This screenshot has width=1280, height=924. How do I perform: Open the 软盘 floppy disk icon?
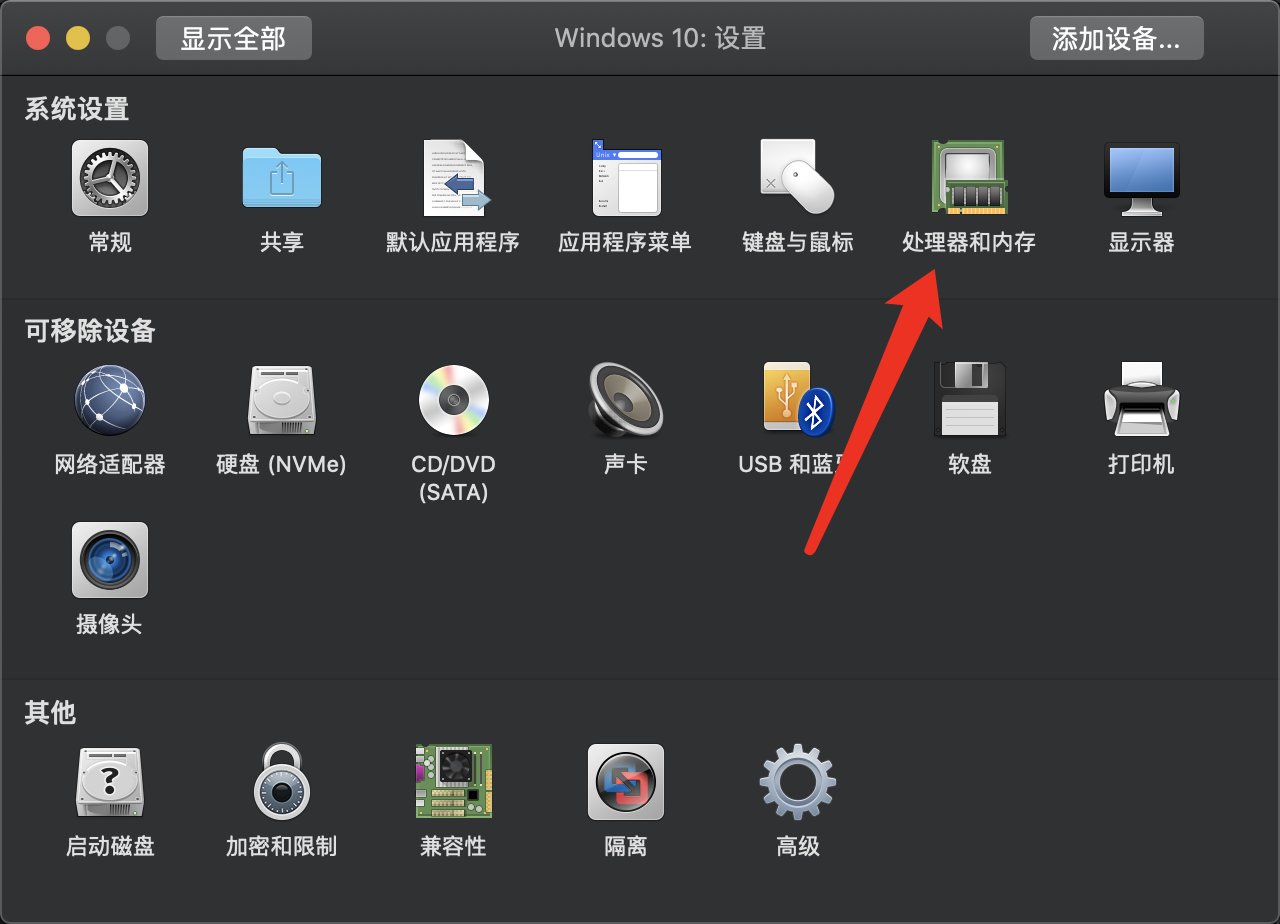pos(969,400)
